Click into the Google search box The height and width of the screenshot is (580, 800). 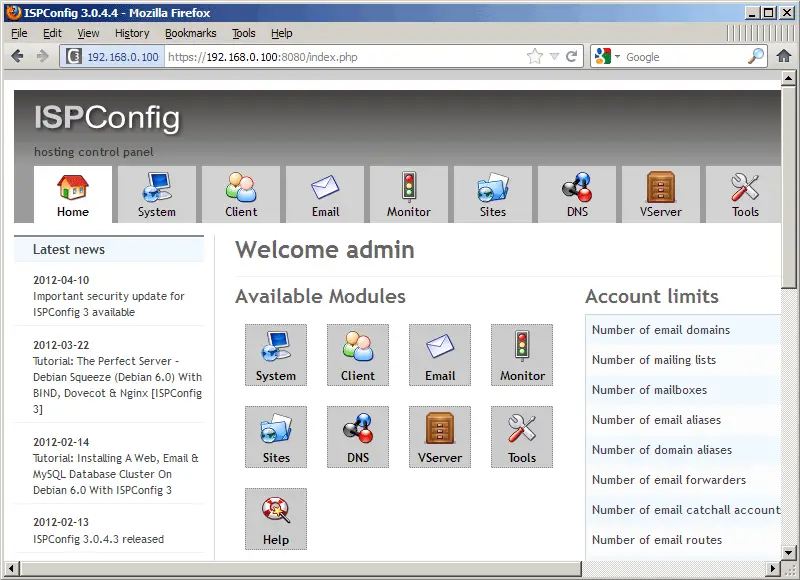684,57
